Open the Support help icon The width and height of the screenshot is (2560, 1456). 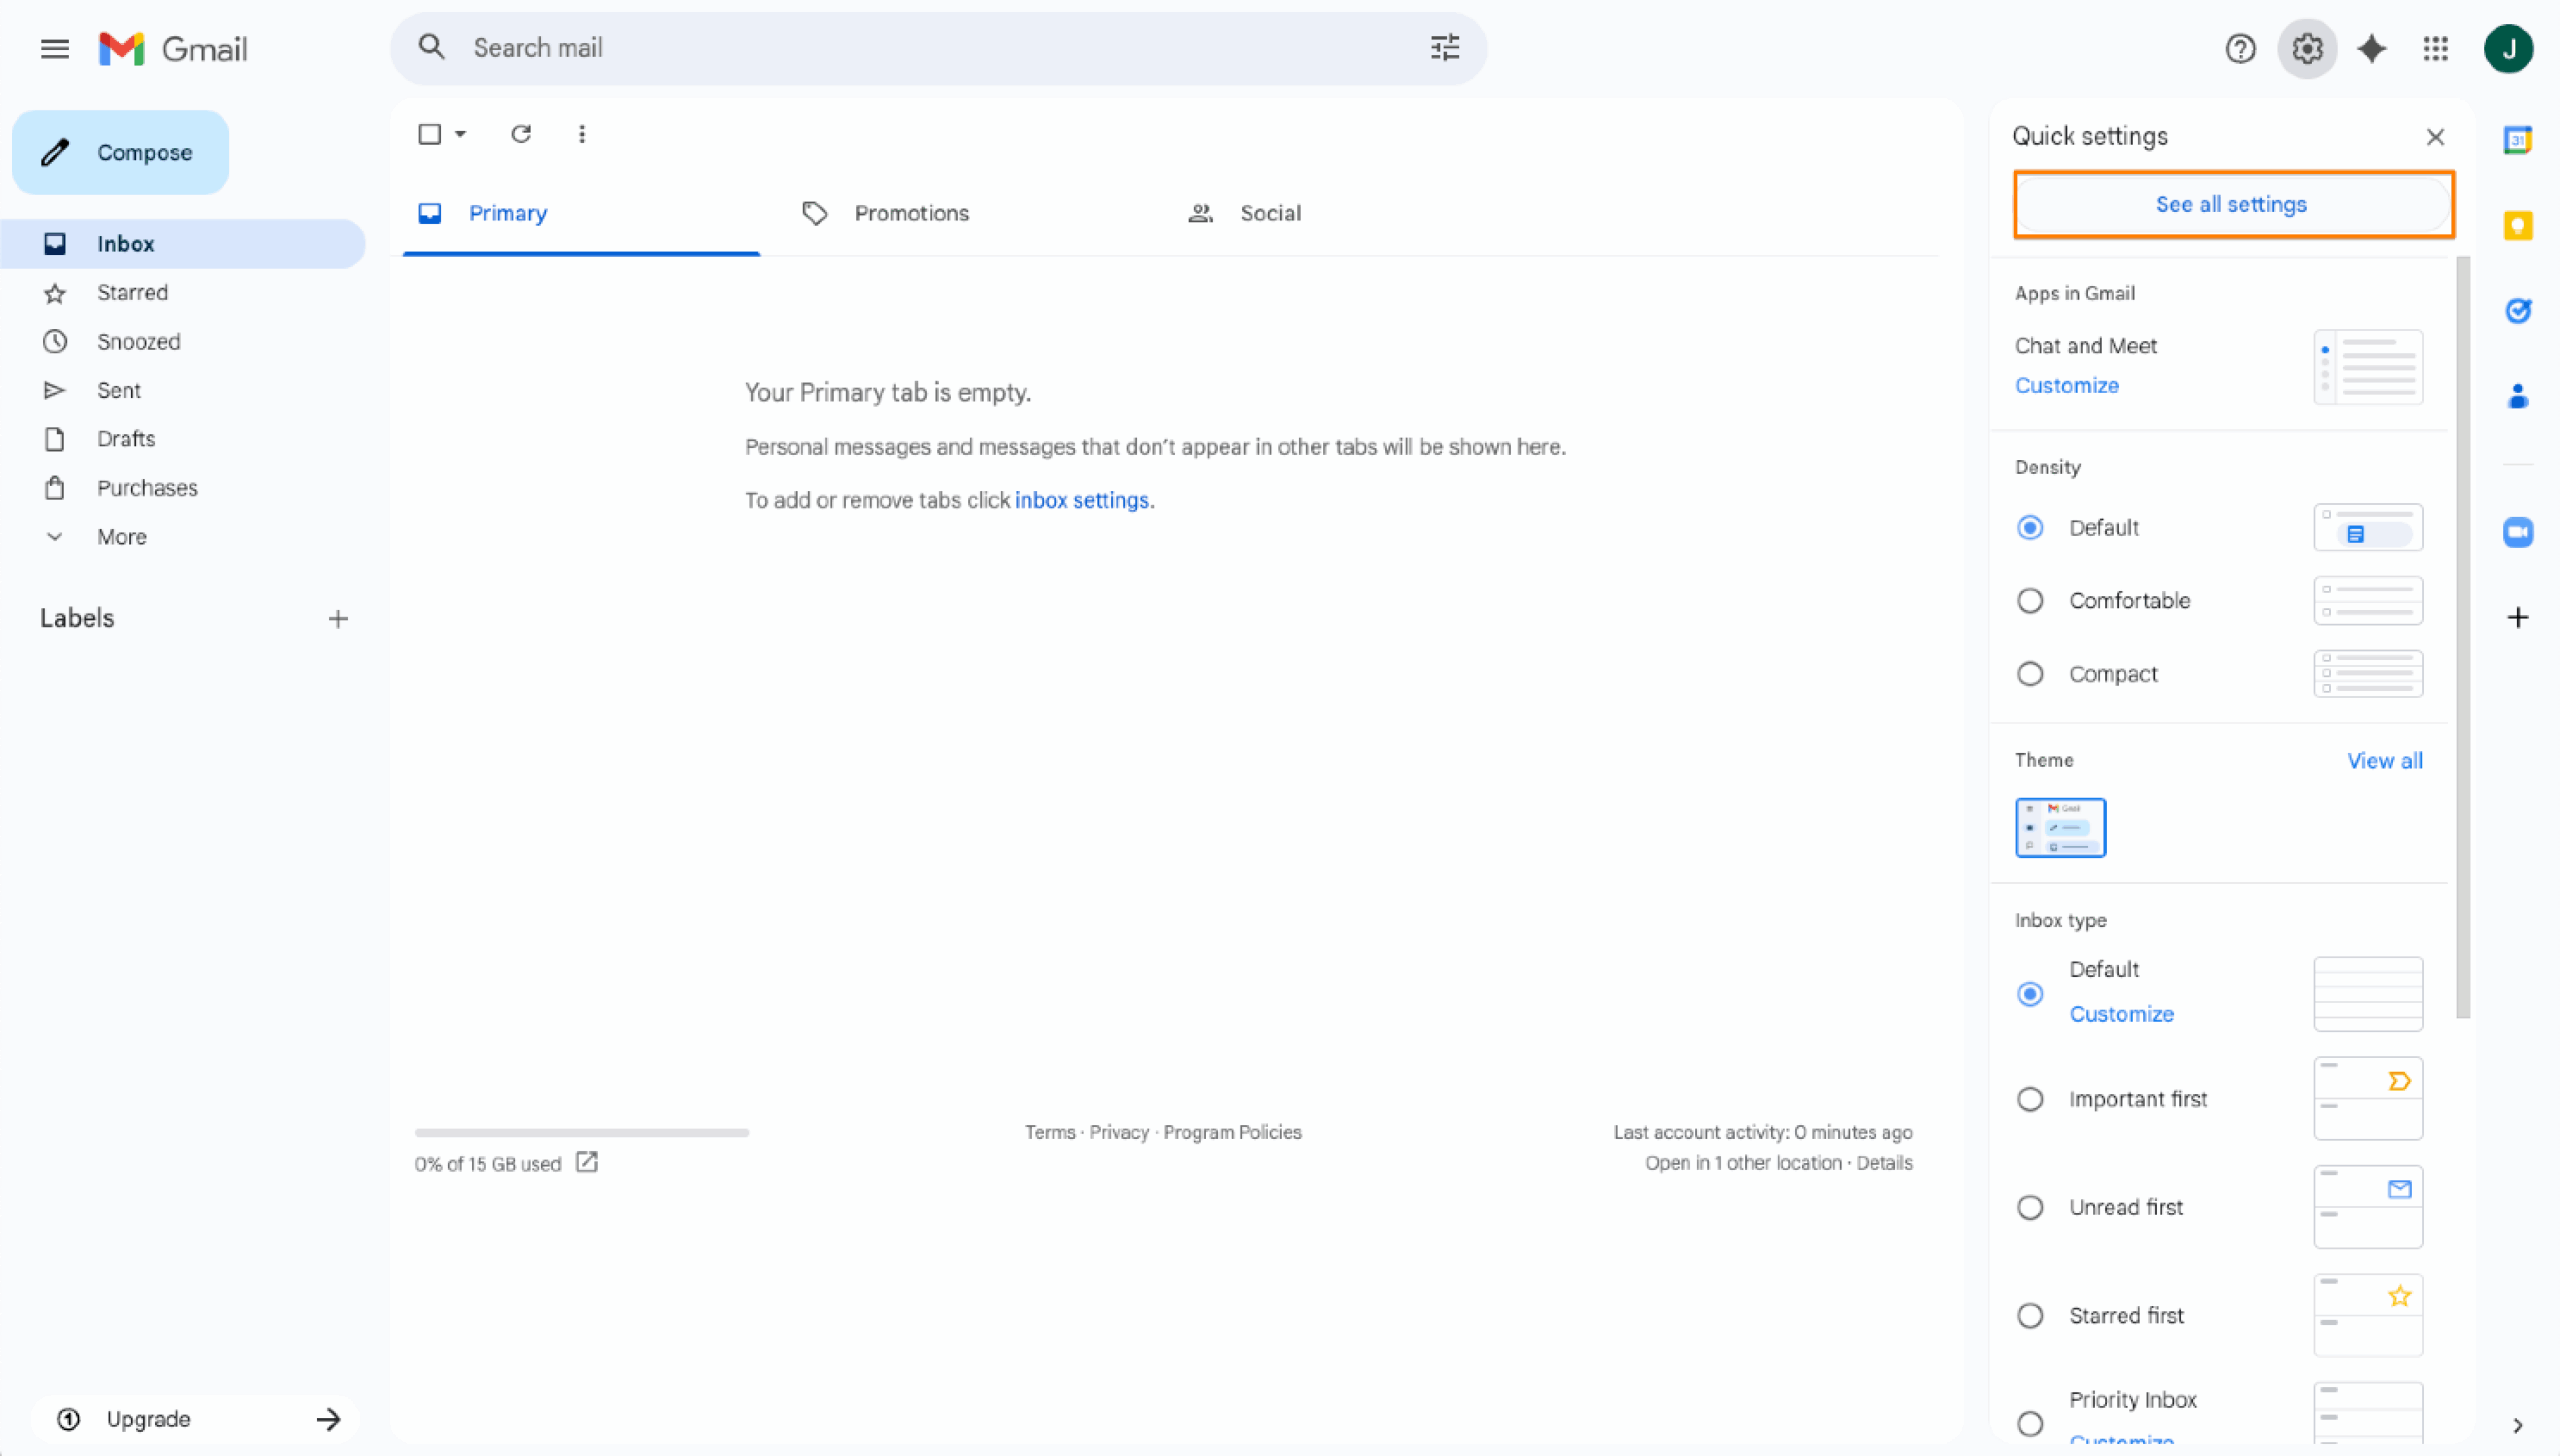click(x=2240, y=48)
